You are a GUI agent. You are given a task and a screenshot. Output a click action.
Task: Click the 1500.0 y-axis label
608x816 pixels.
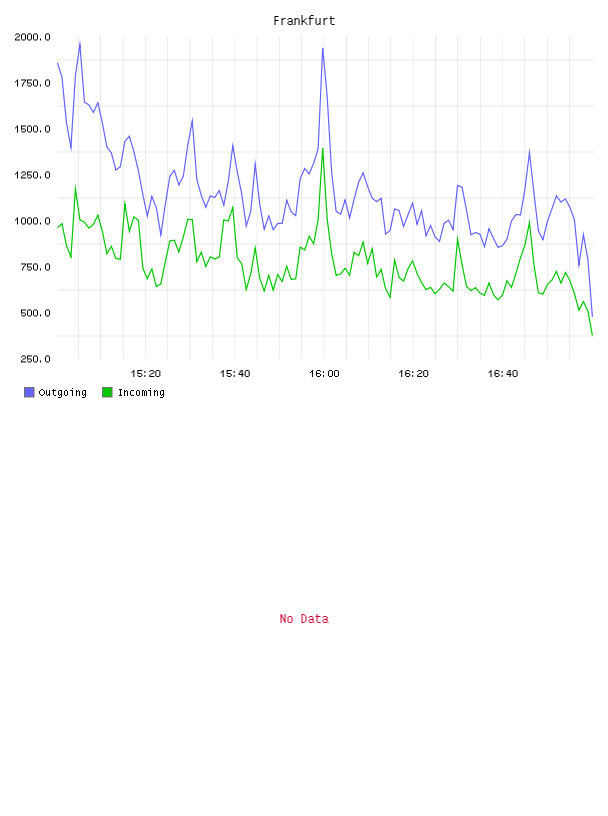click(x=32, y=129)
